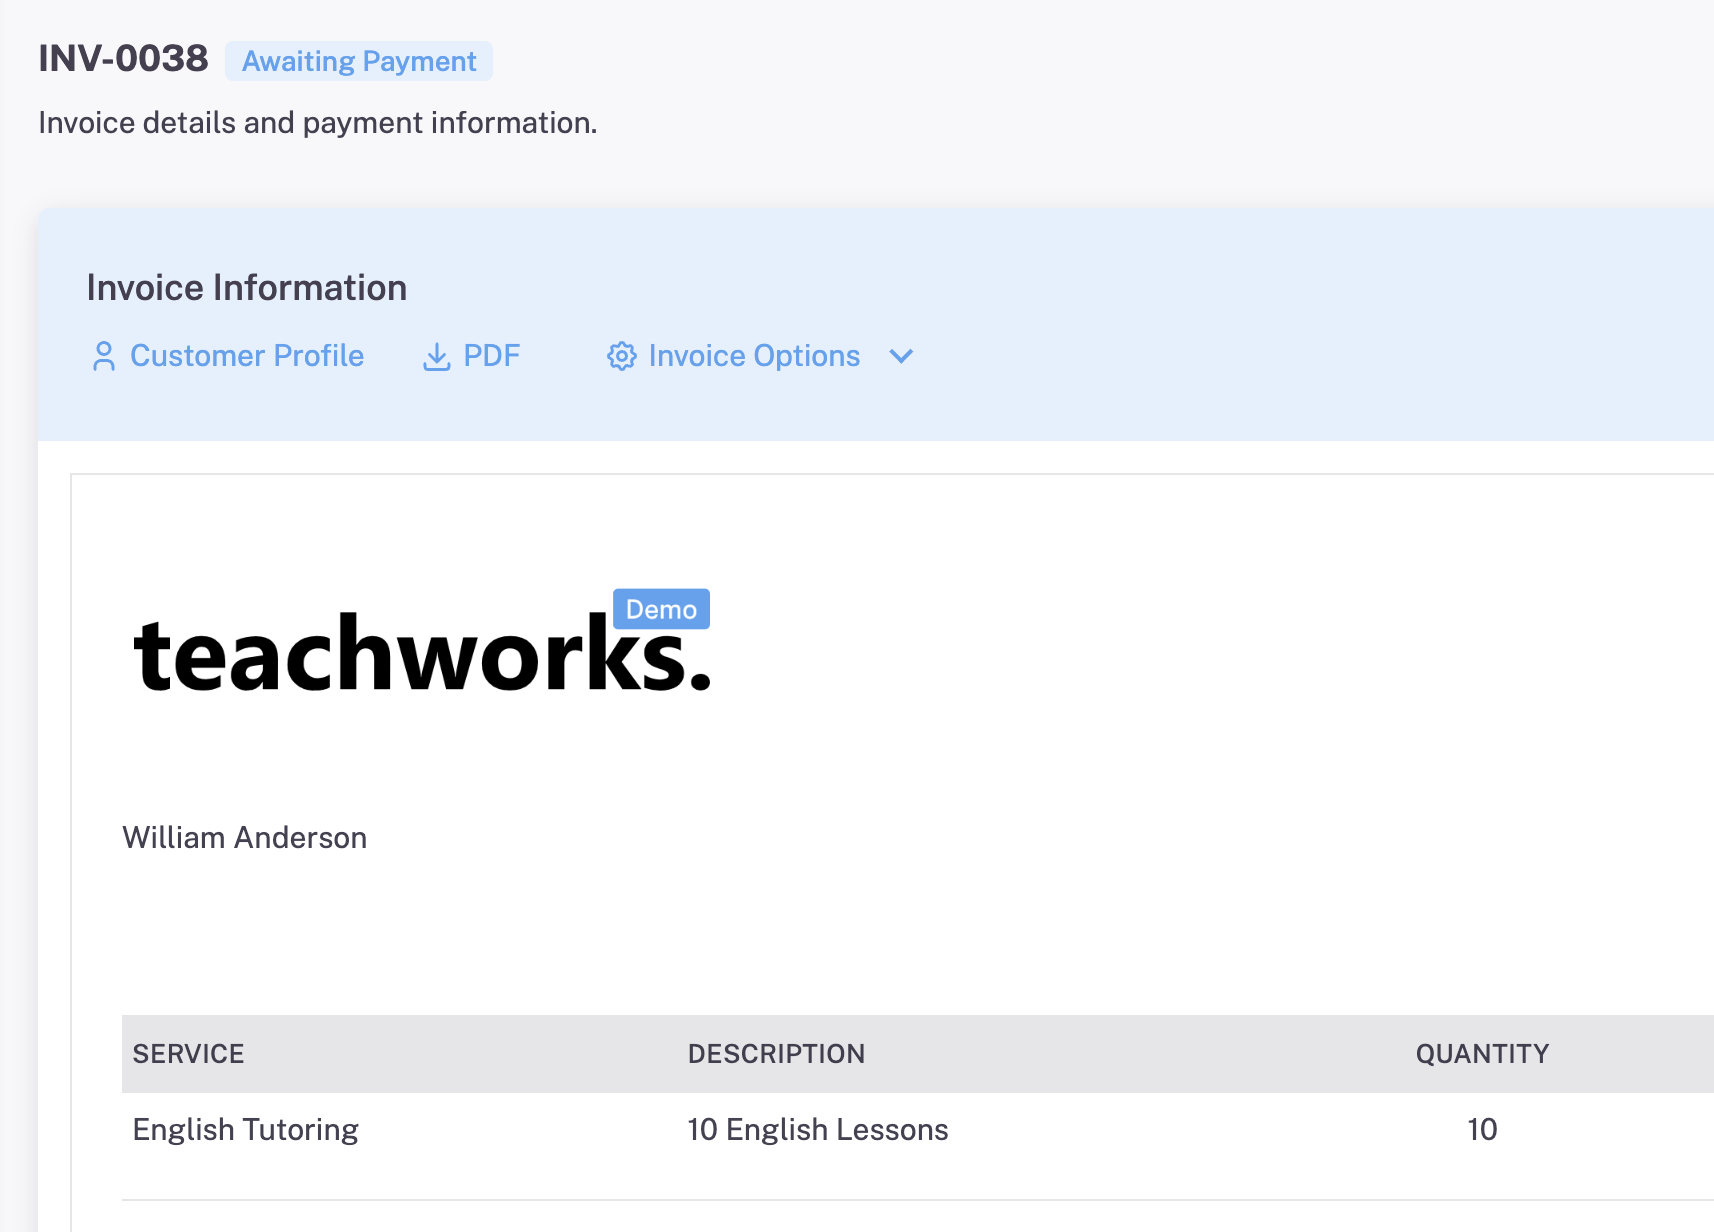Image resolution: width=1714 pixels, height=1232 pixels.
Task: Click the DESCRIPTION column header
Action: [777, 1054]
